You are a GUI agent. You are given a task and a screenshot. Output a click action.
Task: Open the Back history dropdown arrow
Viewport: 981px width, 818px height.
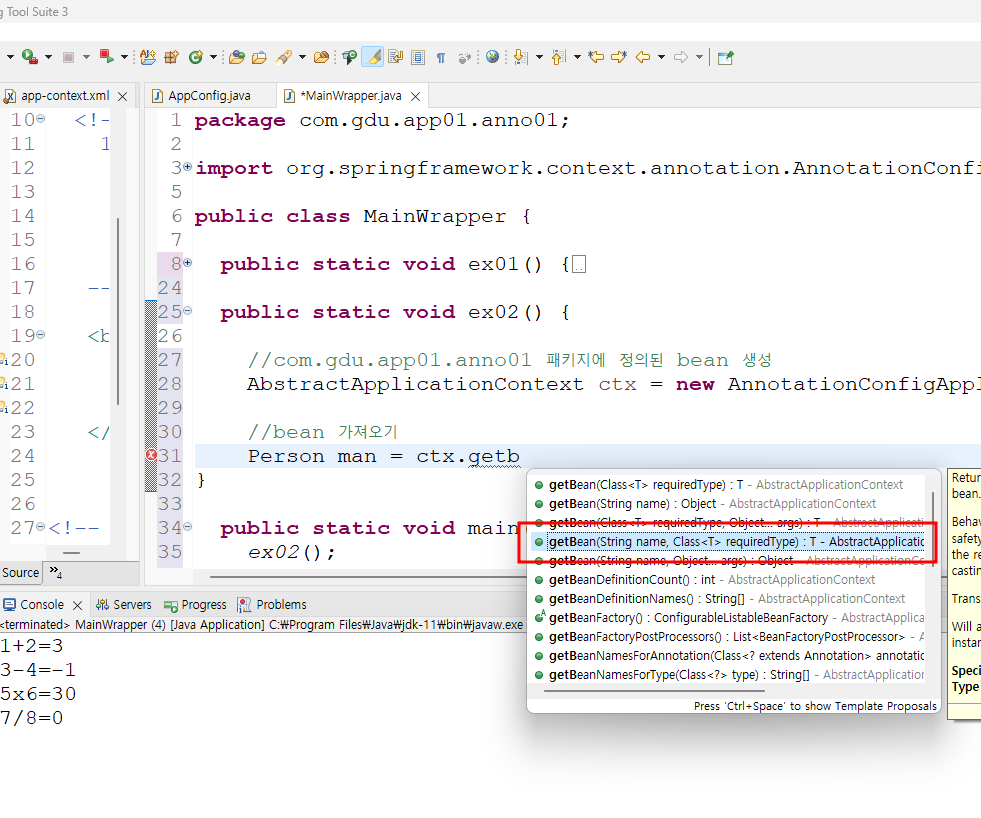click(x=661, y=58)
